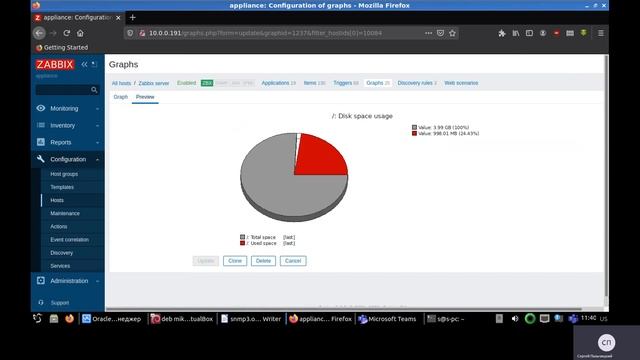Image resolution: width=640 pixels, height=360 pixels.
Task: Open the desktop start menu icon
Action: [38, 318]
